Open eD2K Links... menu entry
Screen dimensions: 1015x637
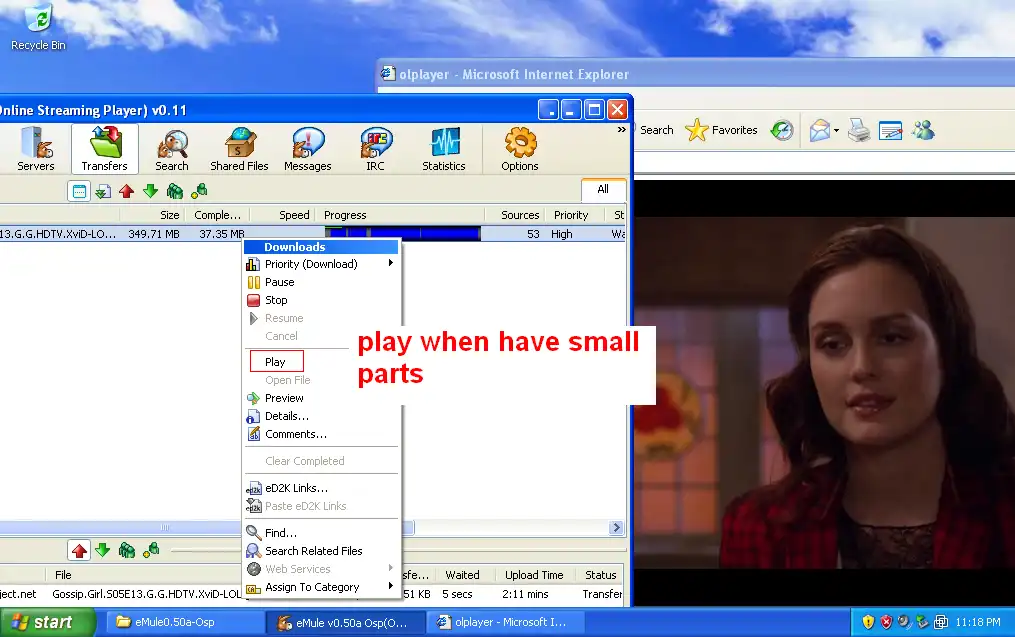(x=321, y=488)
